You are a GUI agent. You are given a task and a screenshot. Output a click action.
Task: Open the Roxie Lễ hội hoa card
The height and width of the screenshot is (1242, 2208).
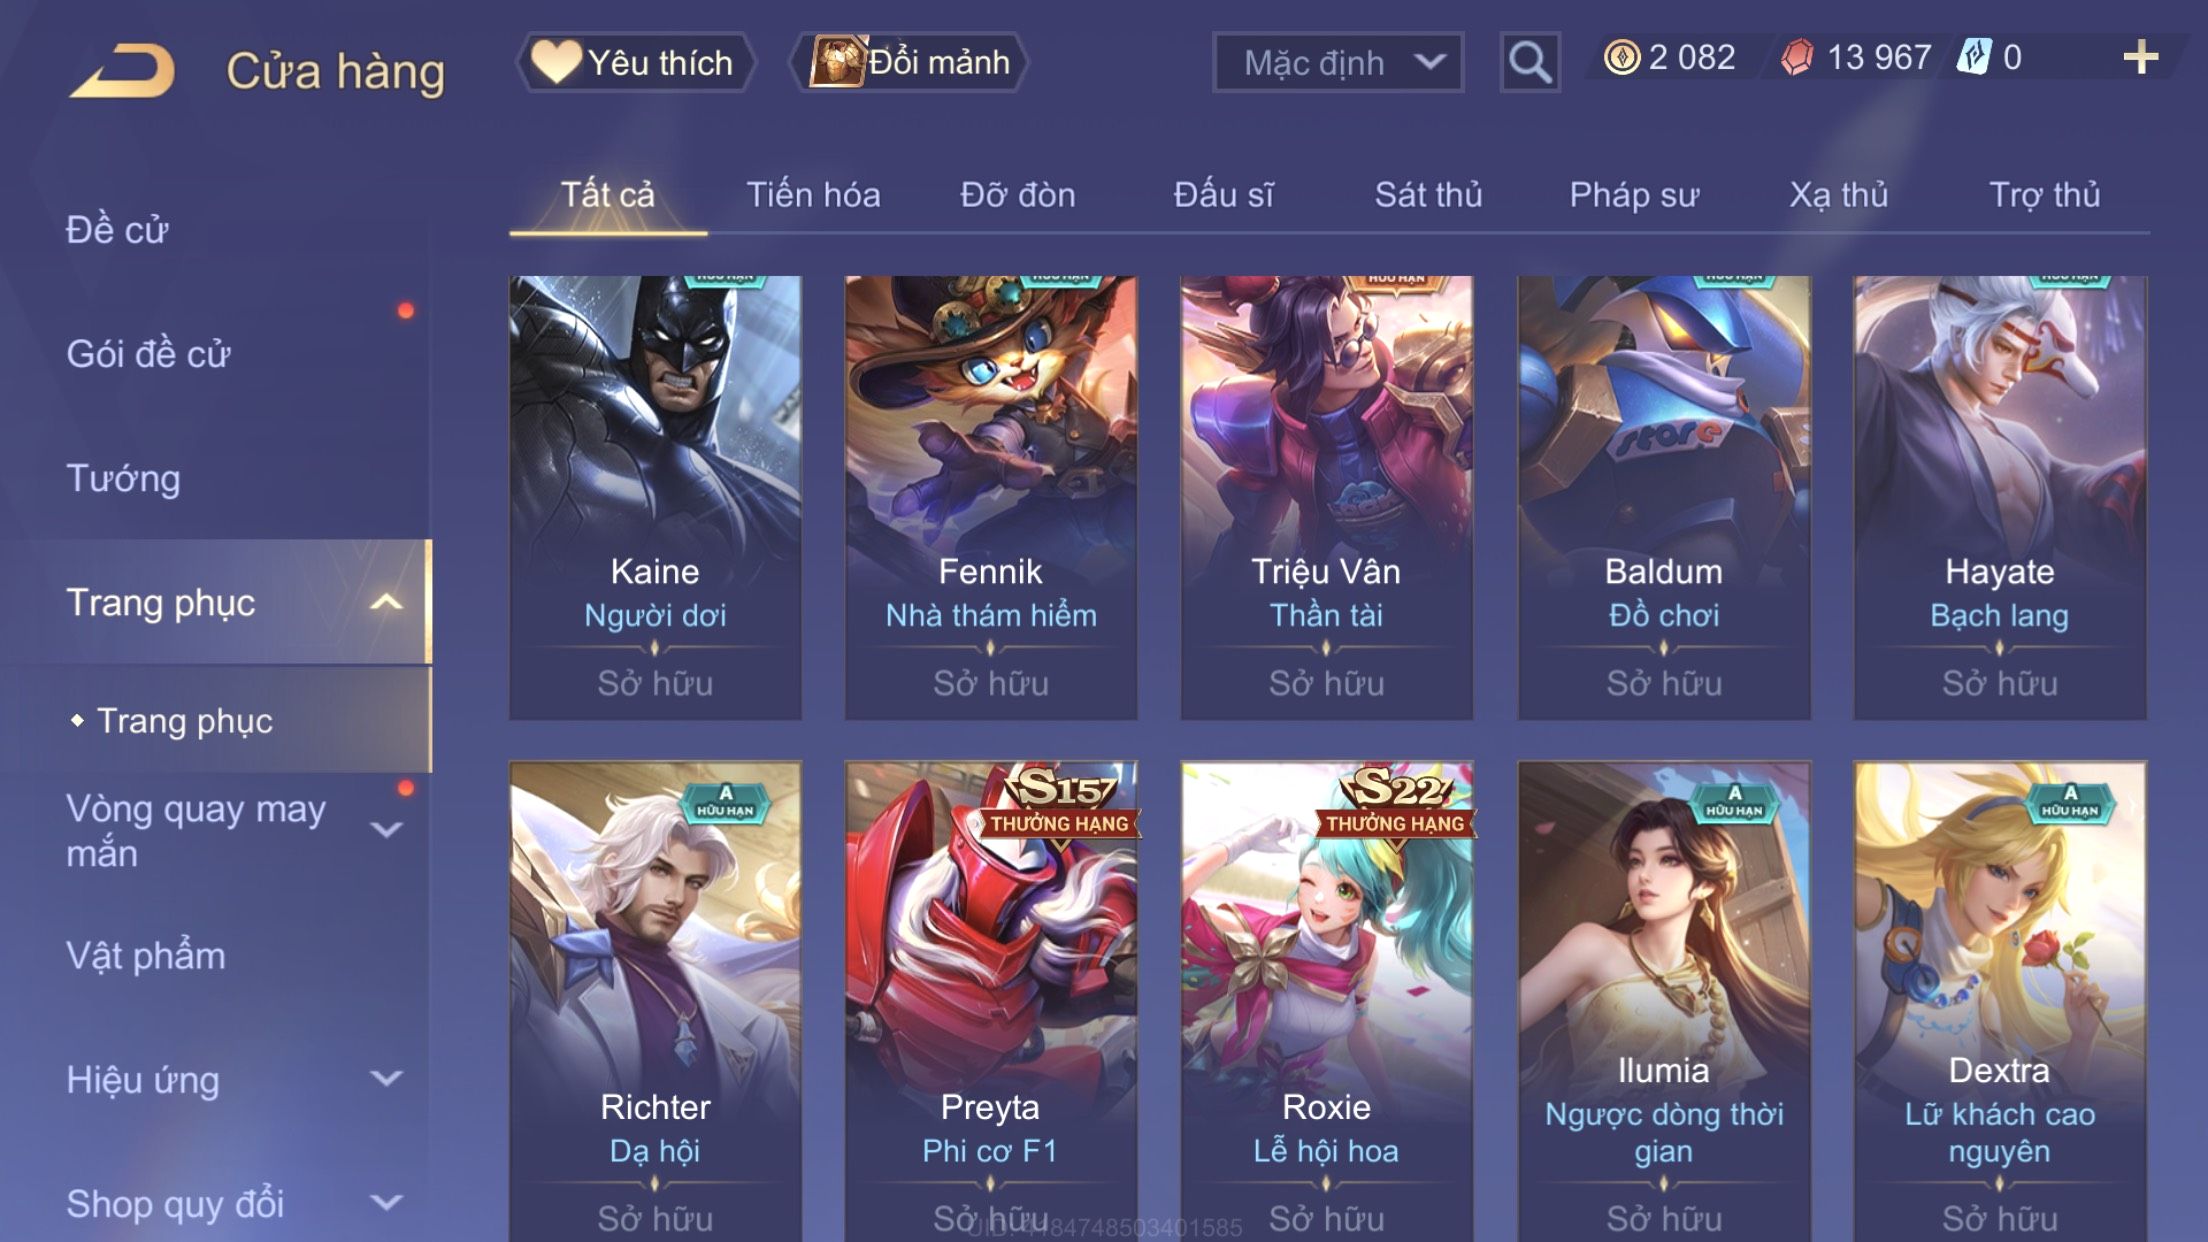point(1326,1001)
